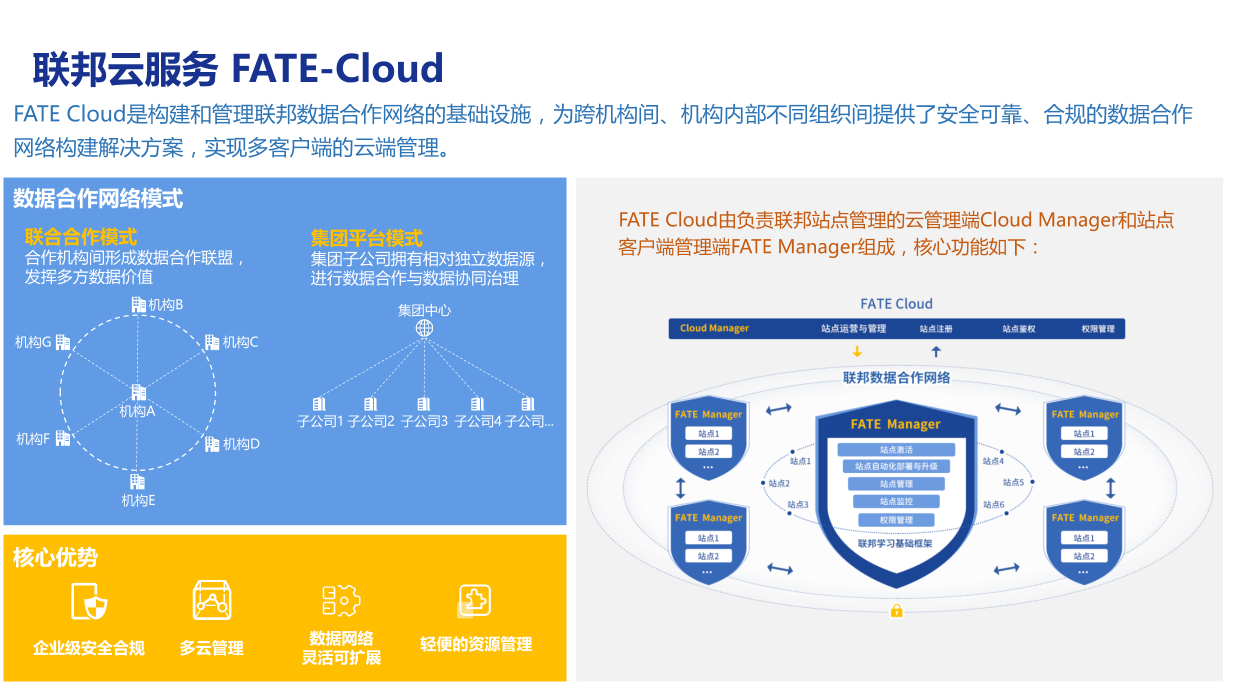Select the server icon above 子公司1
Viewport: 1241px width, 694px height.
(x=319, y=404)
